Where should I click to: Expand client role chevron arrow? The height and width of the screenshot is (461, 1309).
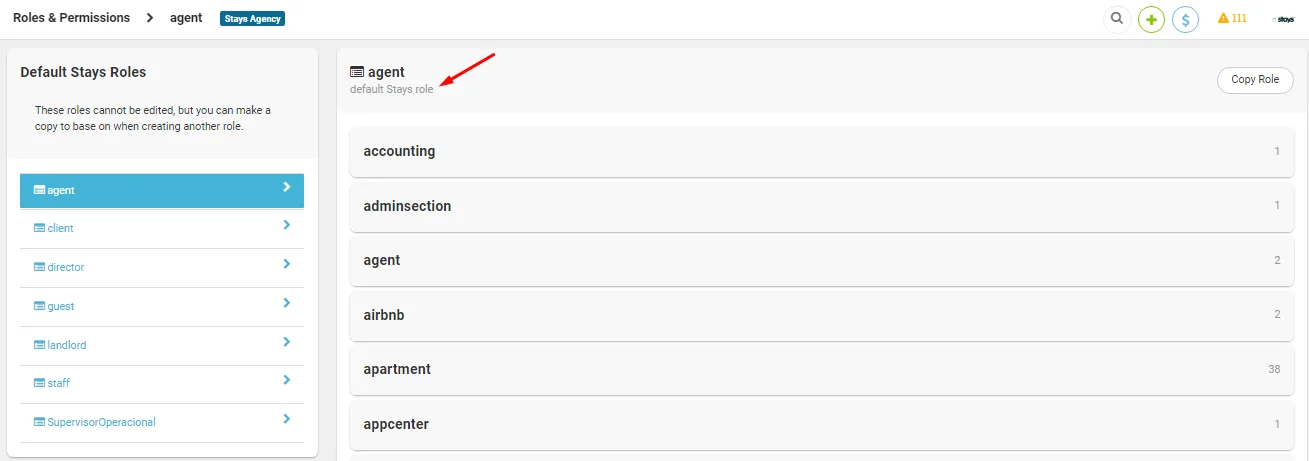pos(286,225)
